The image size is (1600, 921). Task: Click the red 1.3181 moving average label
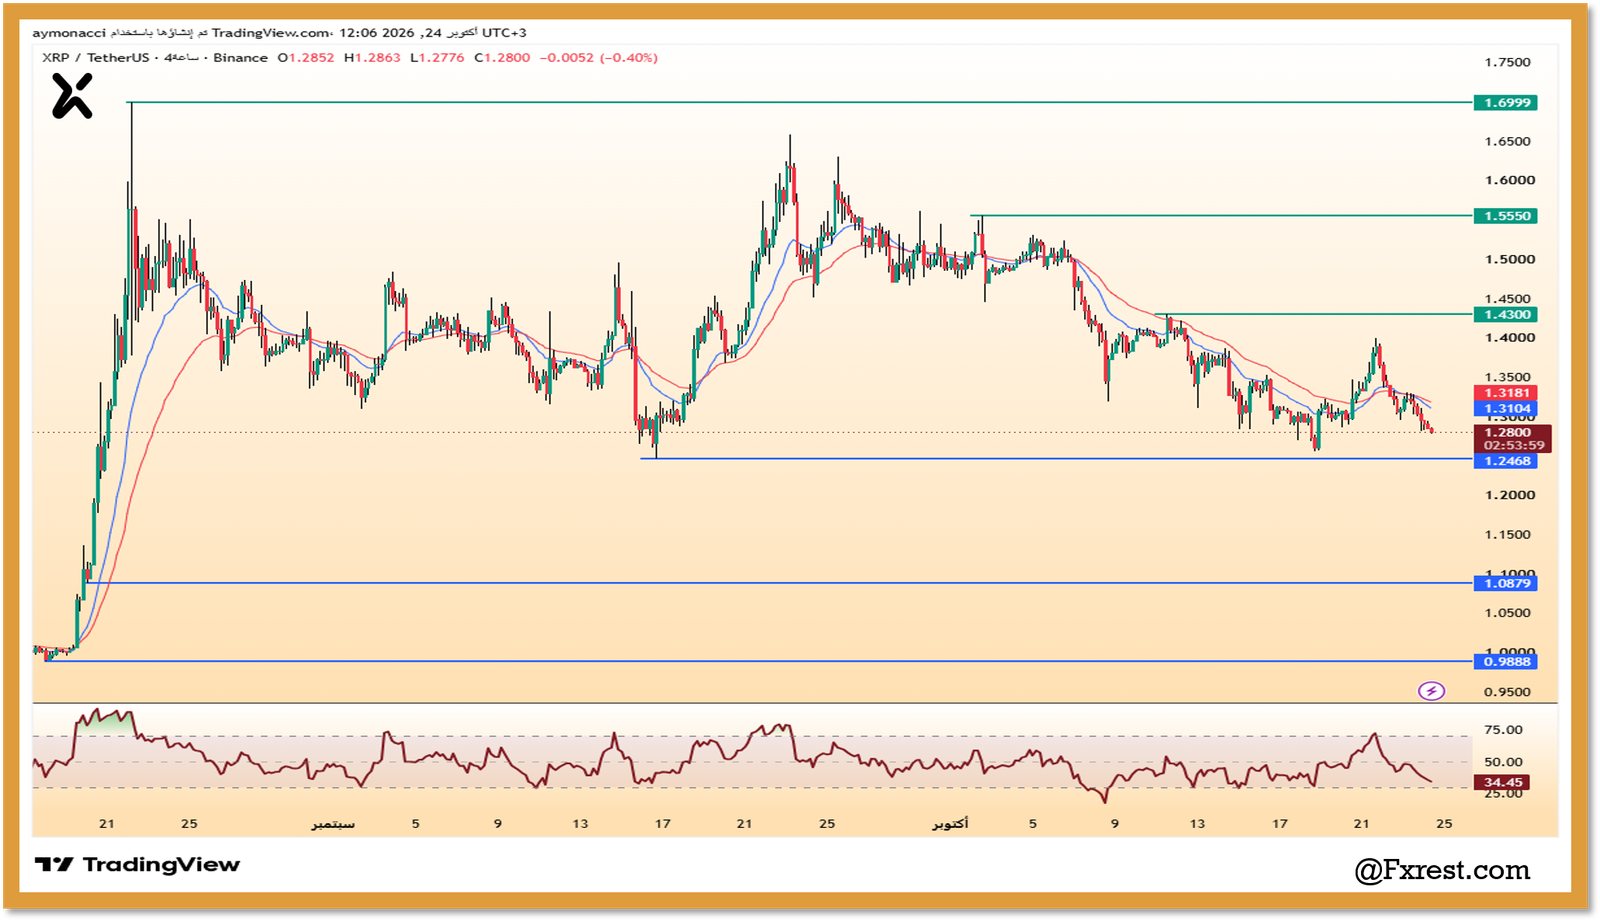[1505, 393]
